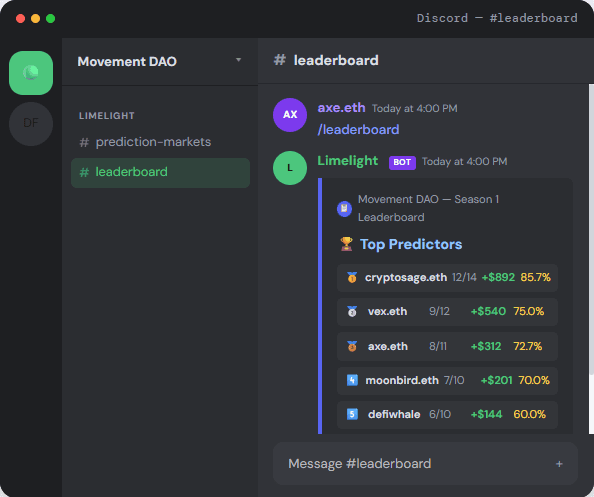This screenshot has height=497, width=594.
Task: Click the Top Predictors embed title
Action: click(x=411, y=244)
